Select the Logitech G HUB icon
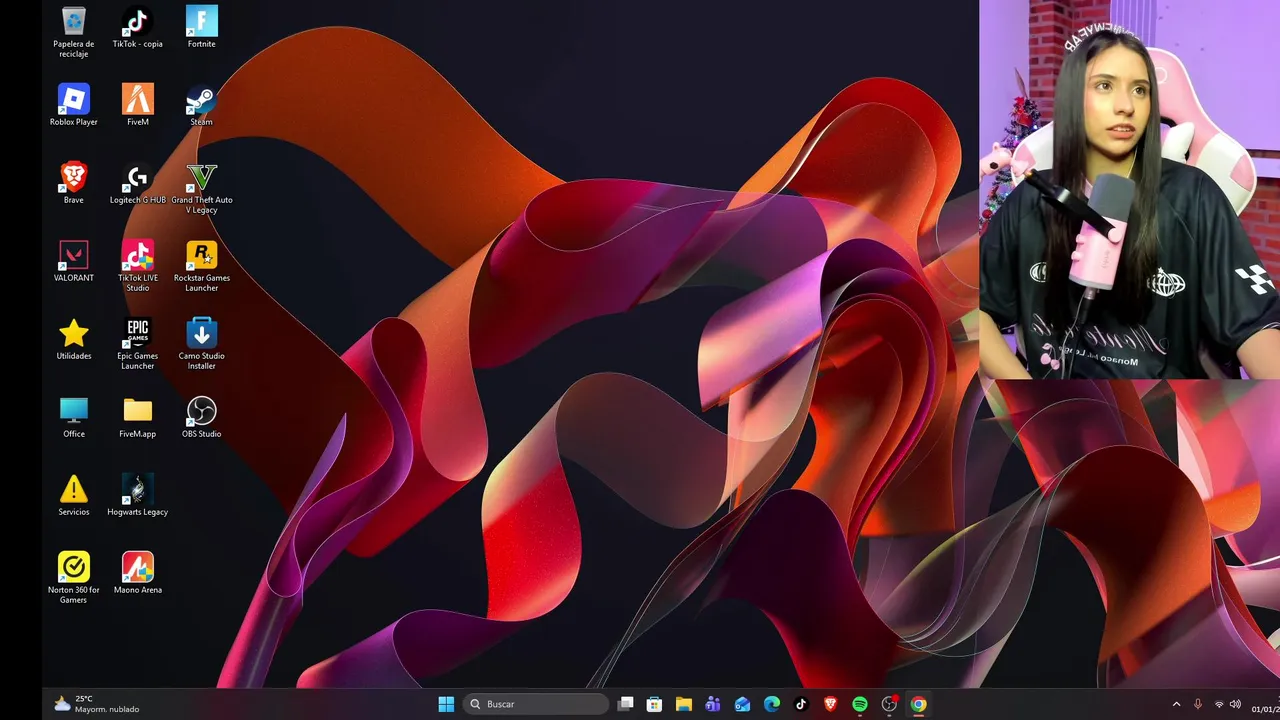This screenshot has width=1280, height=720. [137, 183]
